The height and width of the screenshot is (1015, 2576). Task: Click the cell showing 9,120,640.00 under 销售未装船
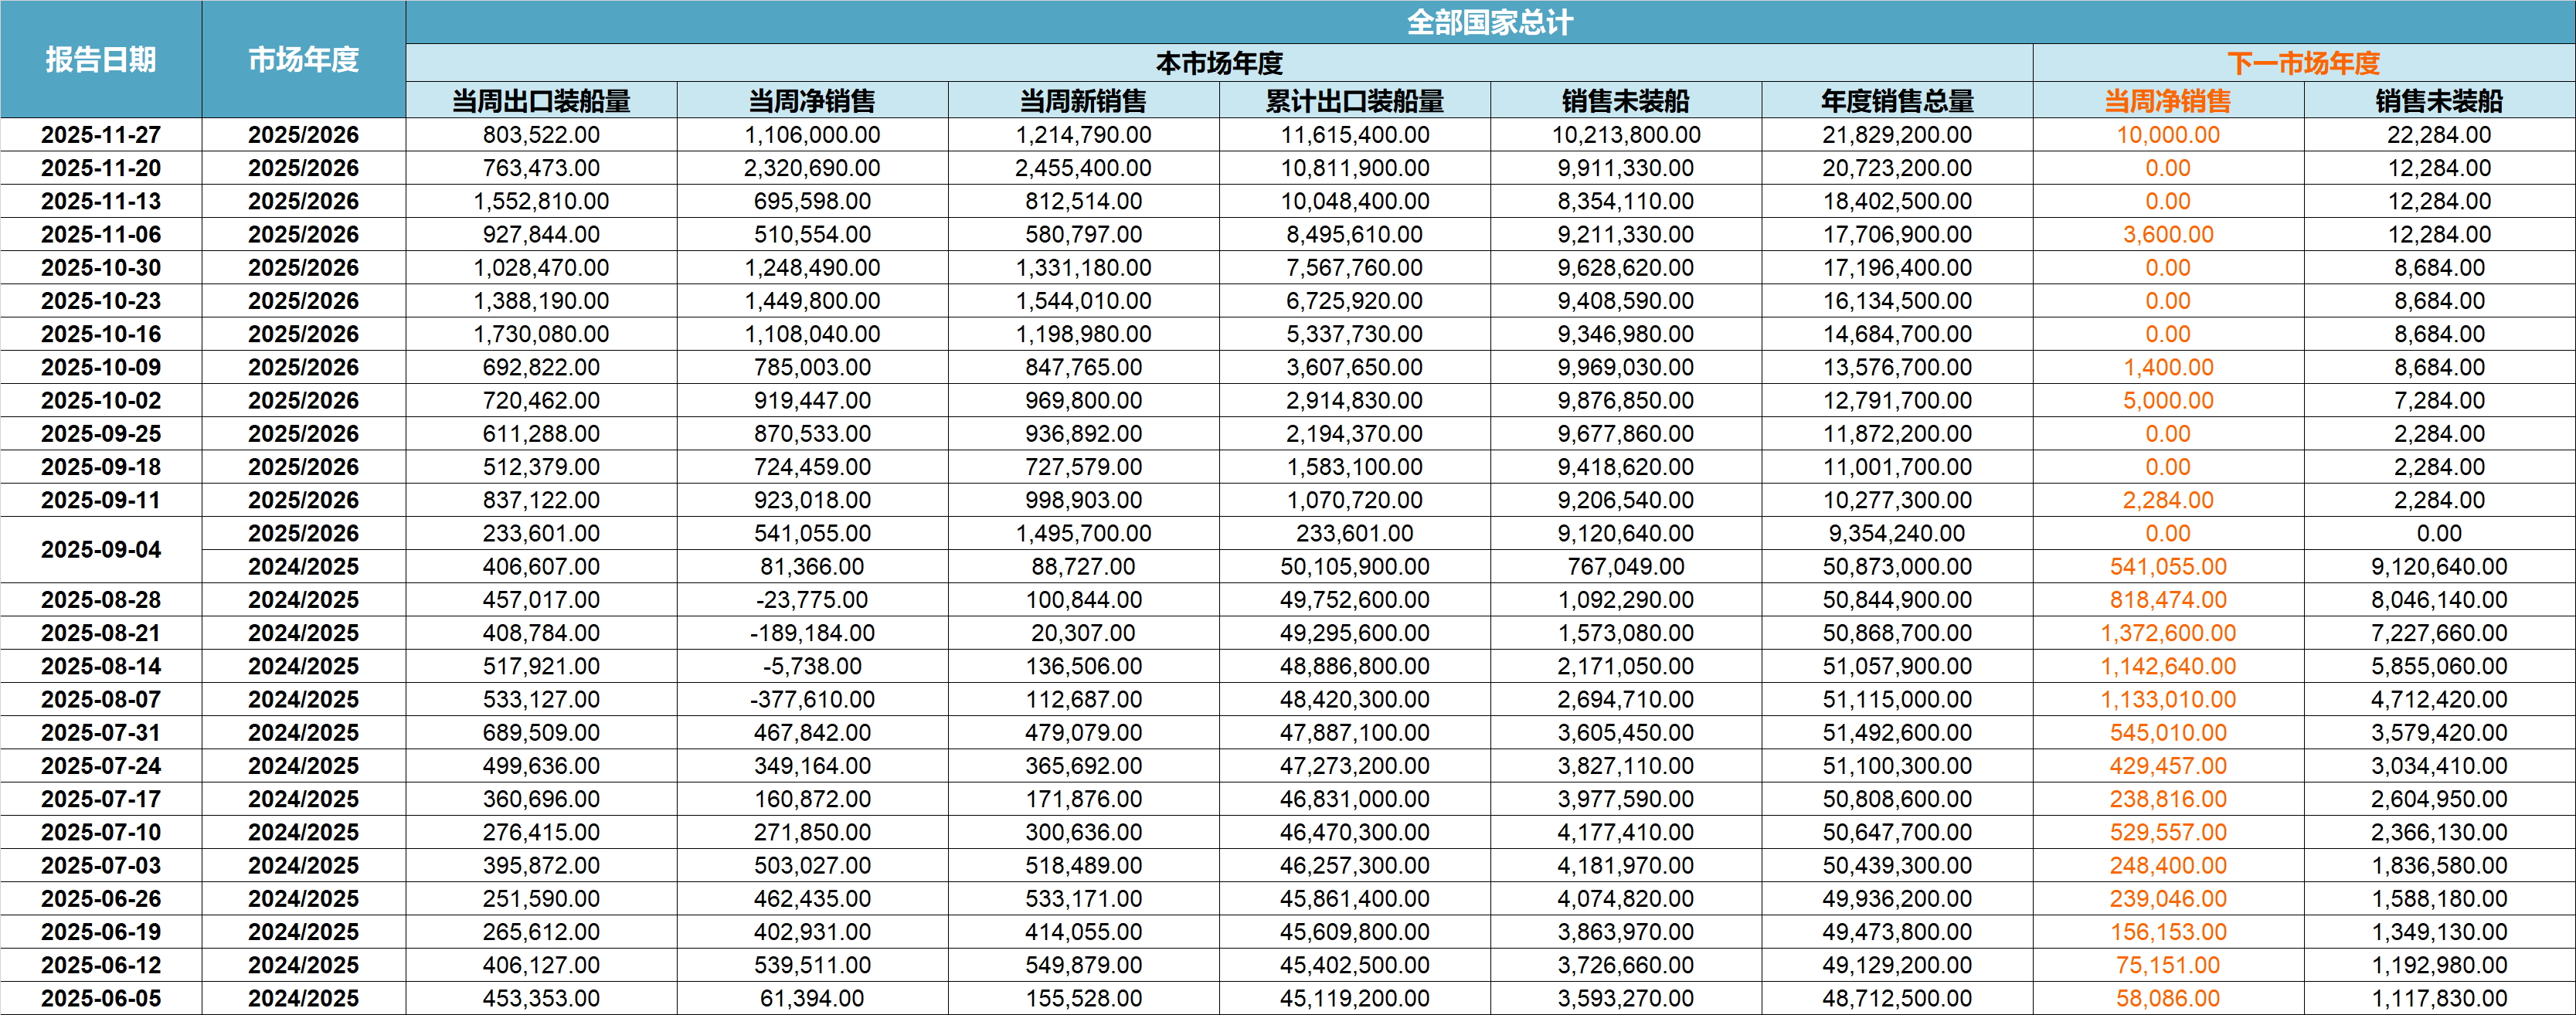pyautogui.click(x=1625, y=533)
